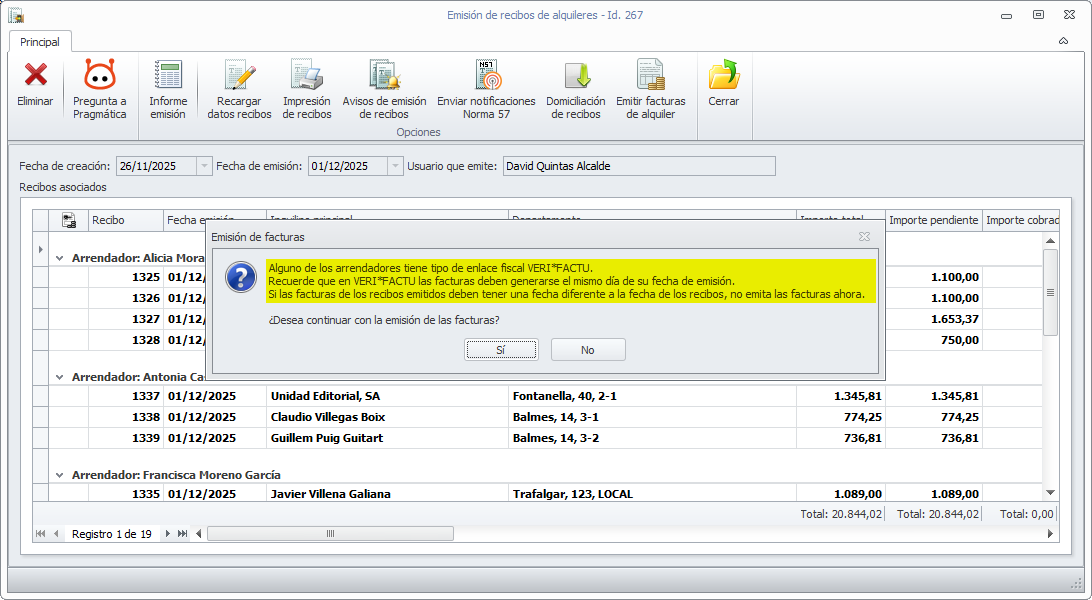Screen dimensions: 1092x600
Task: Click Recargar datos recibos
Action: pos(239,89)
